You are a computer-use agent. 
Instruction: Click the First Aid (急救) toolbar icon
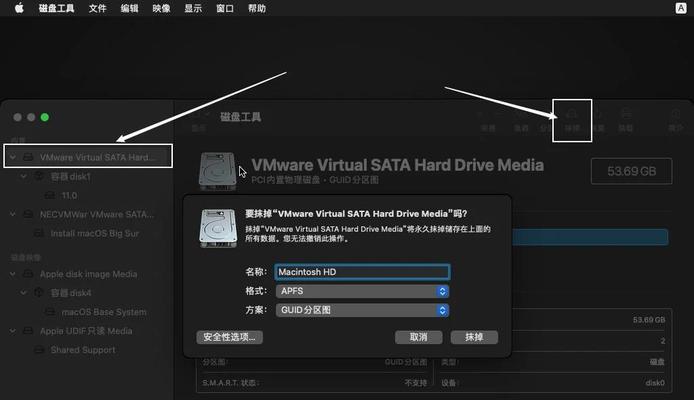521,120
